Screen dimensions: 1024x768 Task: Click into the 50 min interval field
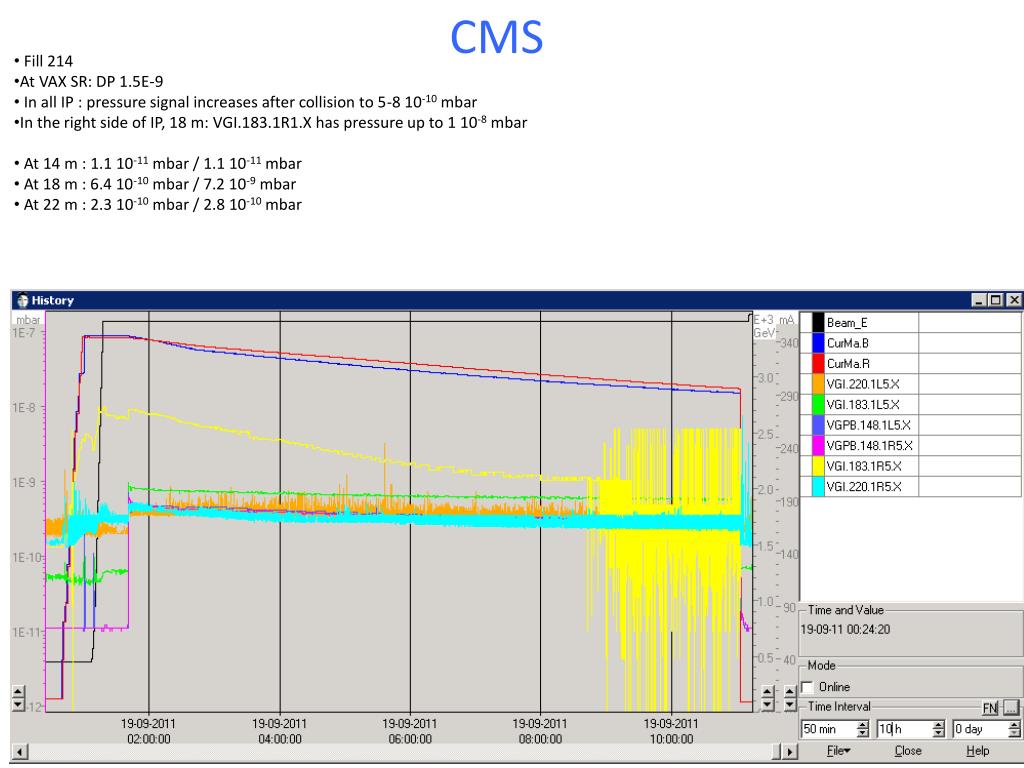pos(828,729)
